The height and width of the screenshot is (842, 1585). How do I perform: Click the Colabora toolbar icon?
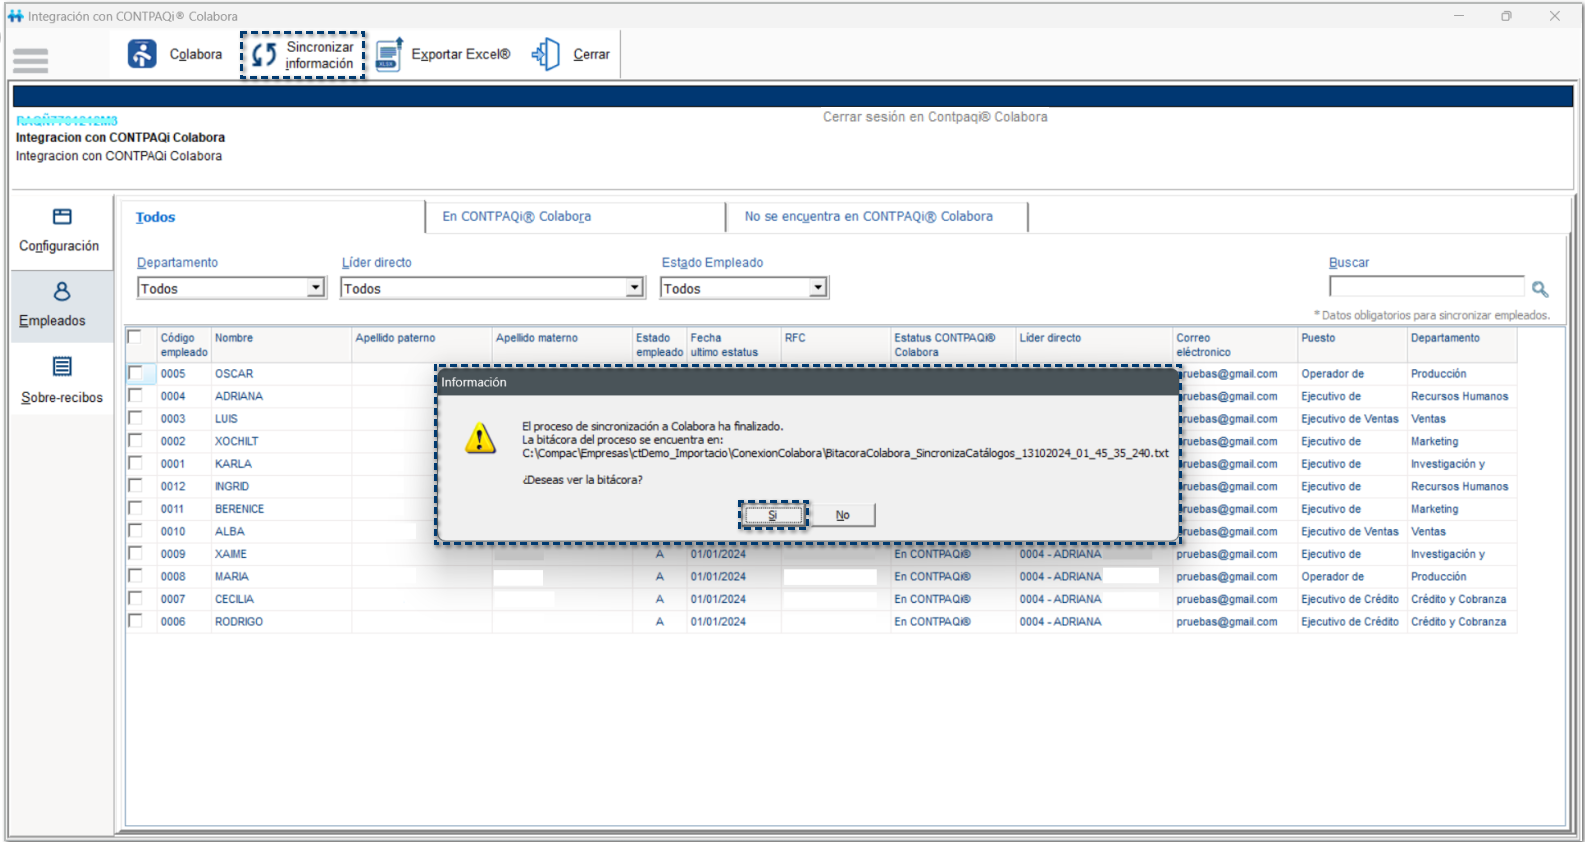[142, 54]
